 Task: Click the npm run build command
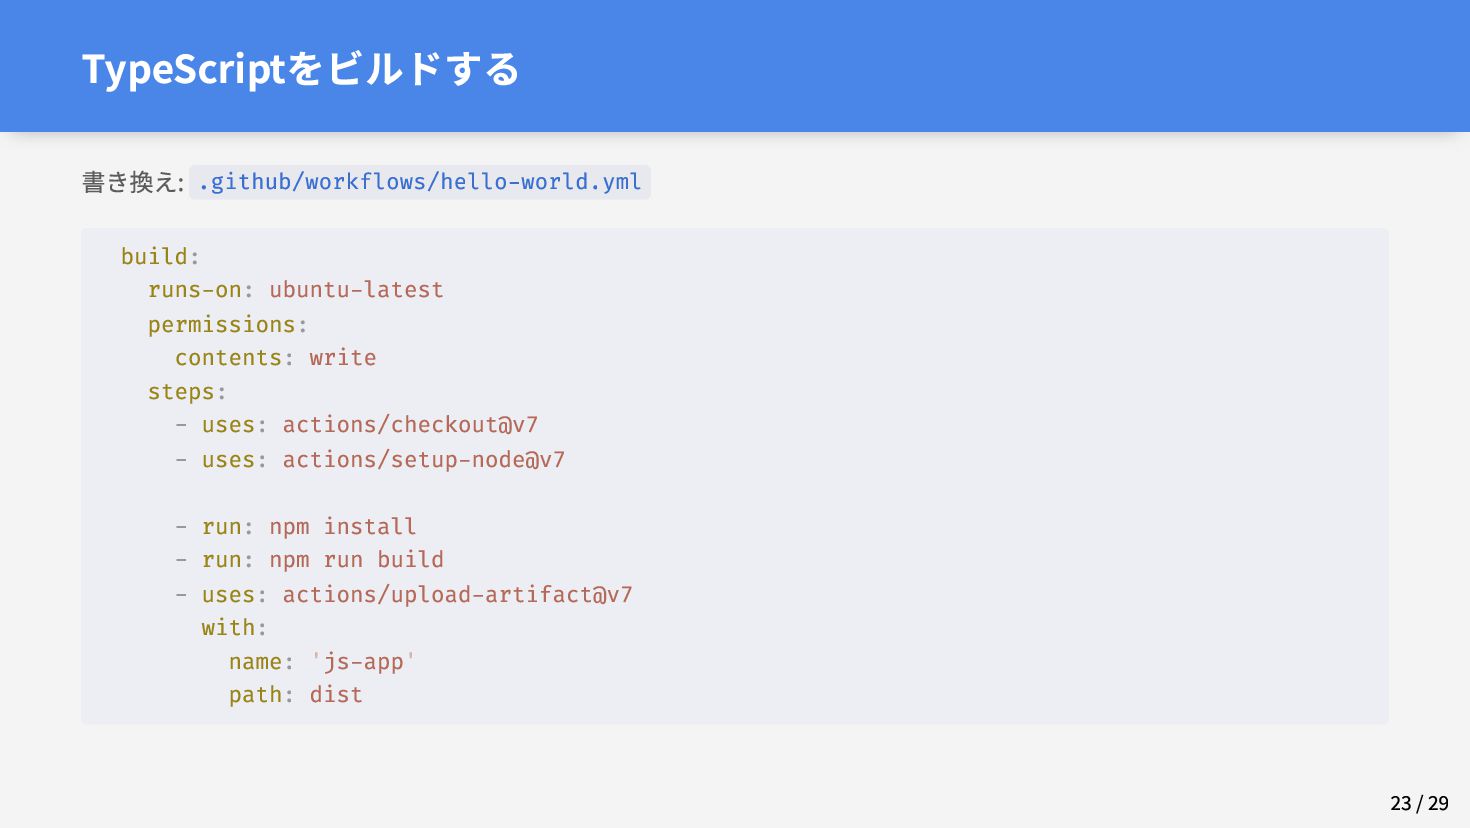click(356, 560)
